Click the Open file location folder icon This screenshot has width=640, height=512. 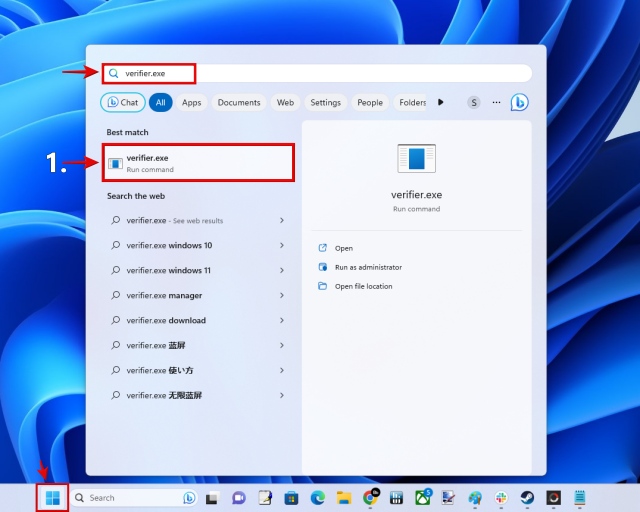(x=322, y=286)
